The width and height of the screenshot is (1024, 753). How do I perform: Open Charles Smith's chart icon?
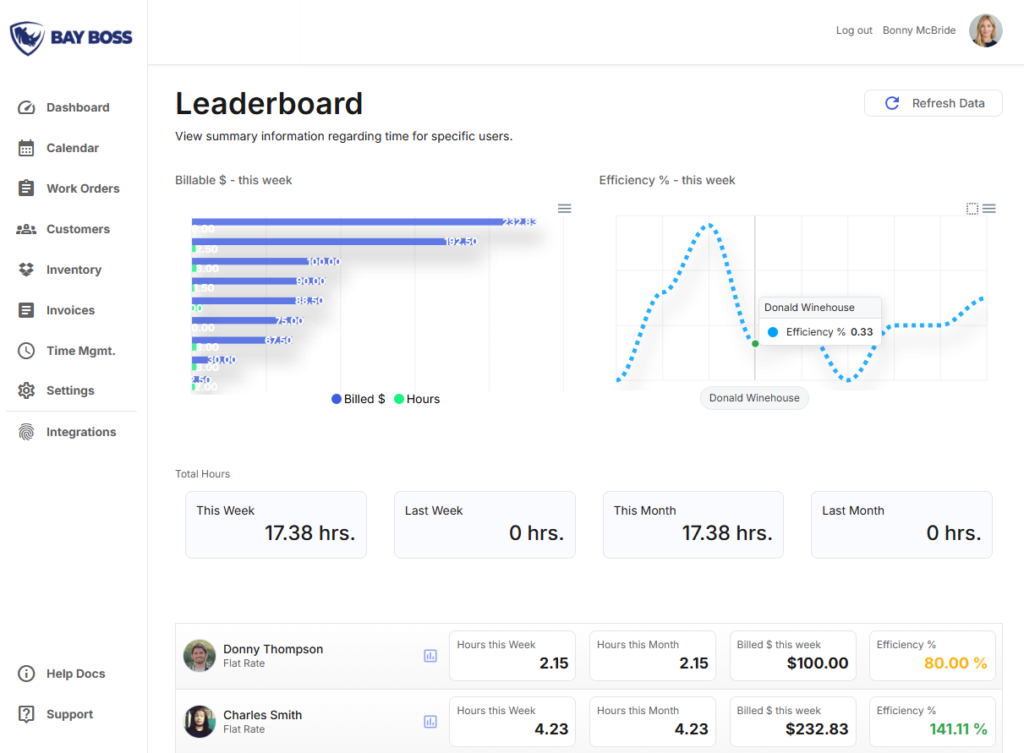(430, 722)
